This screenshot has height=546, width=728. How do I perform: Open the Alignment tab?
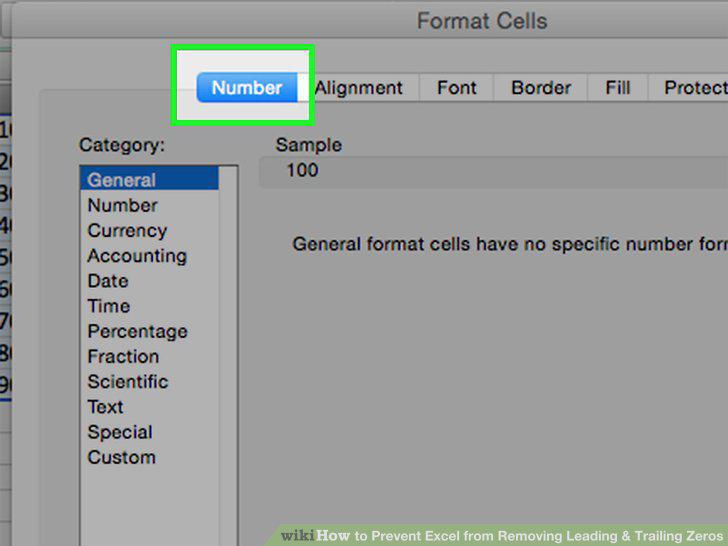click(358, 87)
